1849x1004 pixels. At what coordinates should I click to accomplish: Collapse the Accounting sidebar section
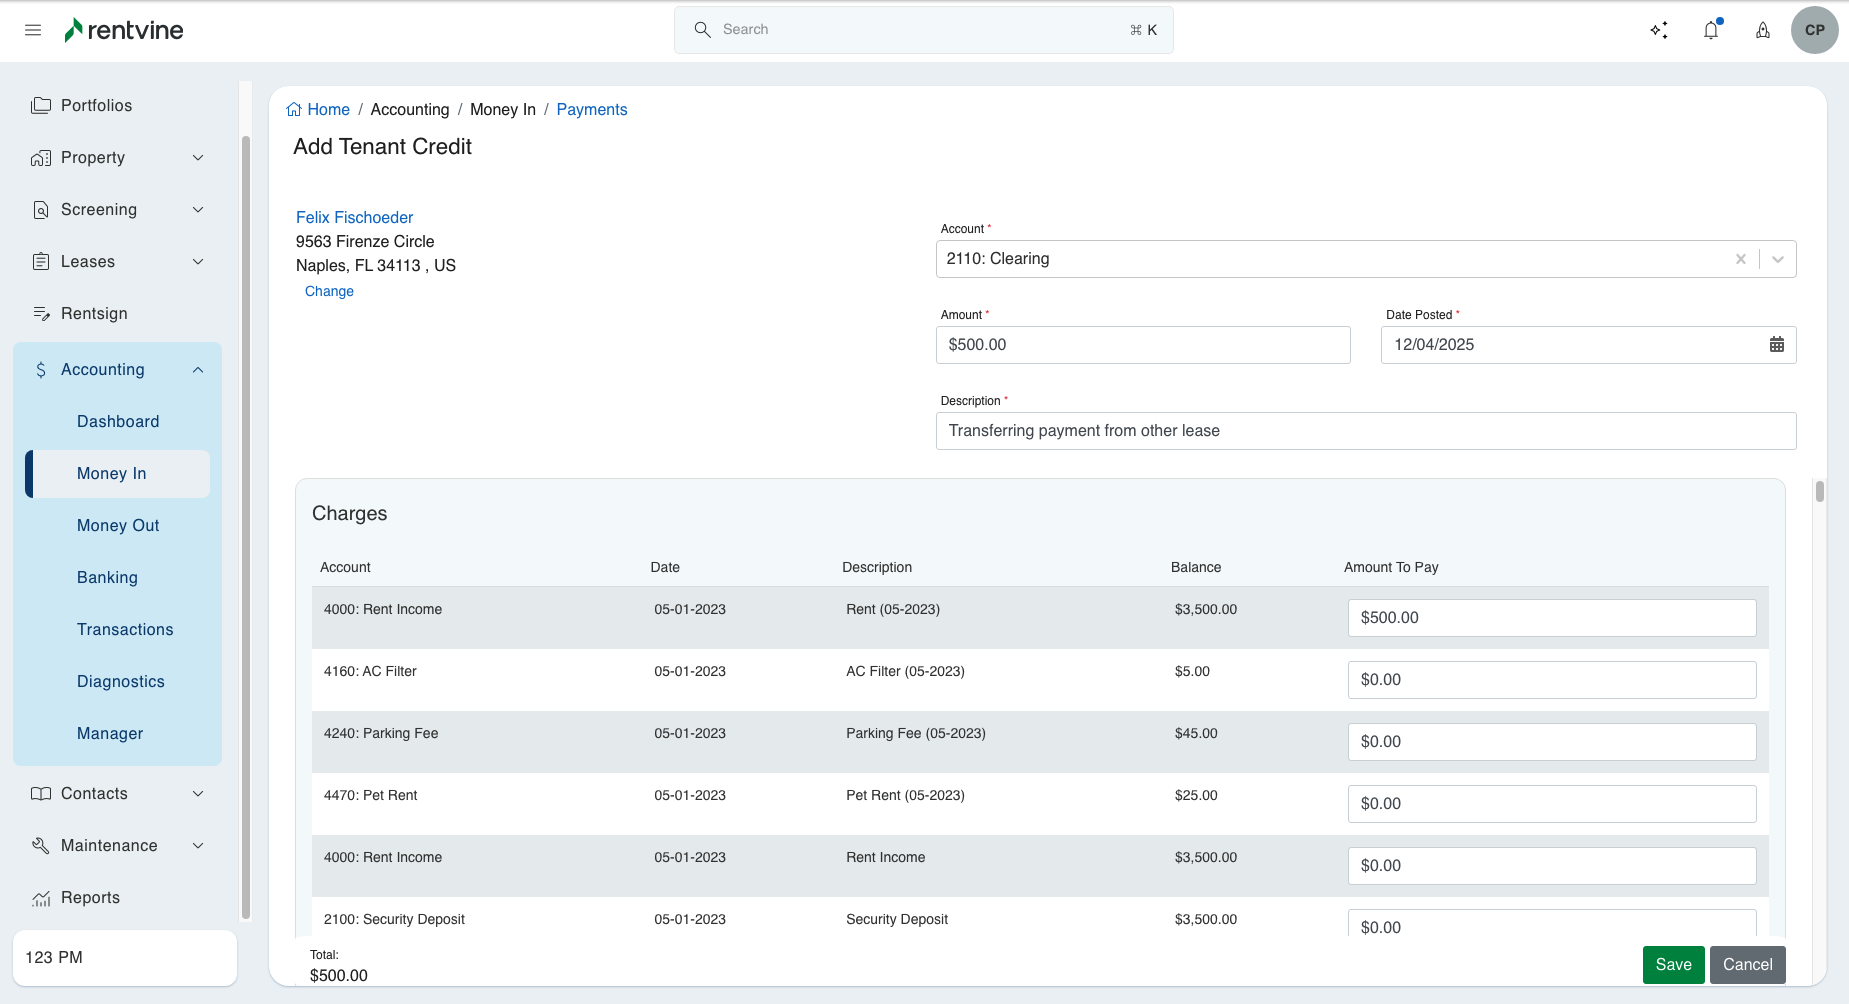point(198,370)
